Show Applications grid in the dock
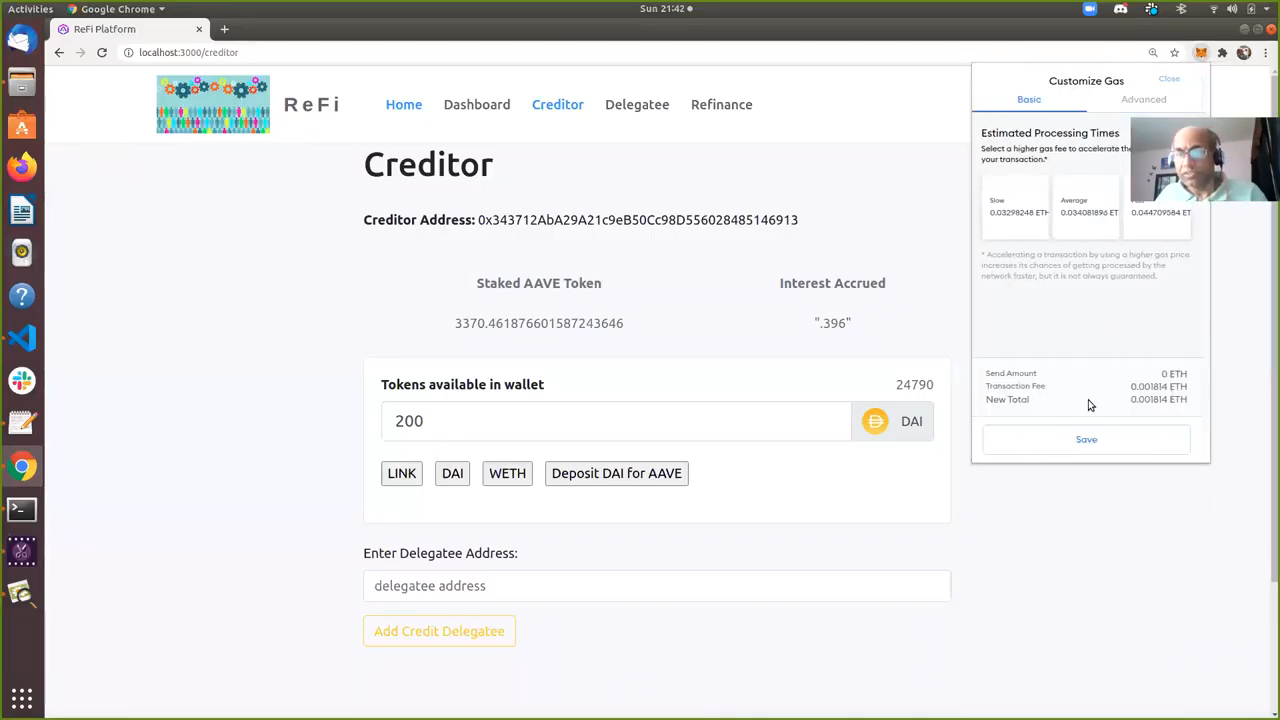 [22, 697]
